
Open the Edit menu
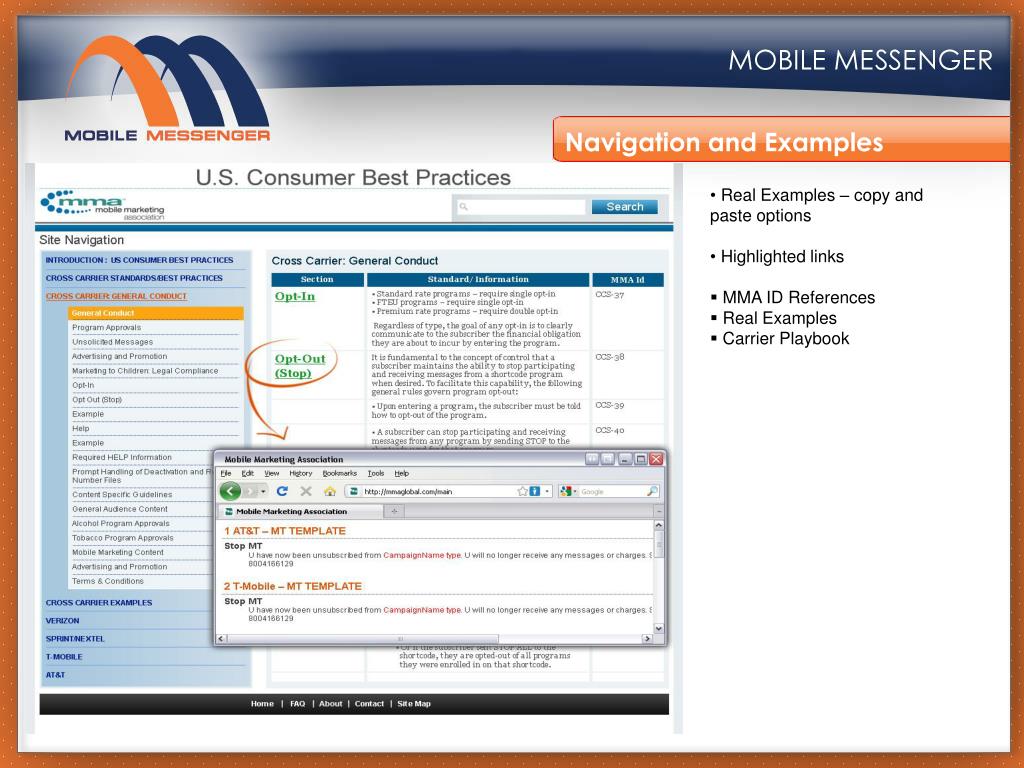click(x=248, y=473)
